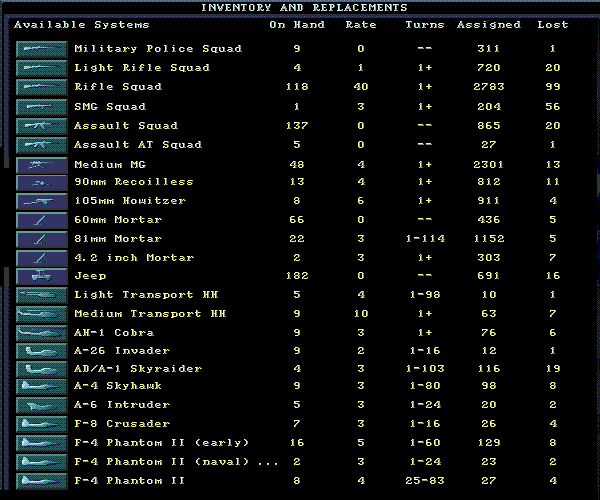This screenshot has width=600, height=500.
Task: Click the AH-1 Cobra label
Action: [114, 333]
